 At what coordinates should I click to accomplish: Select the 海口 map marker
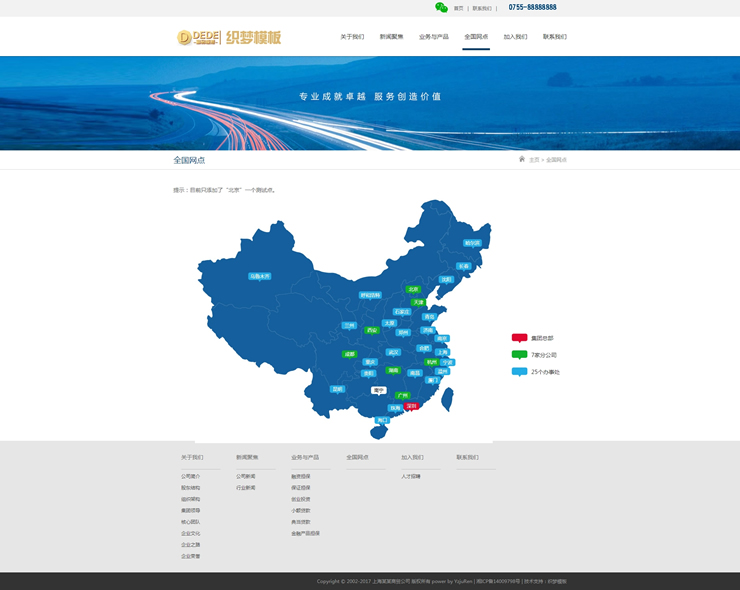(x=382, y=420)
